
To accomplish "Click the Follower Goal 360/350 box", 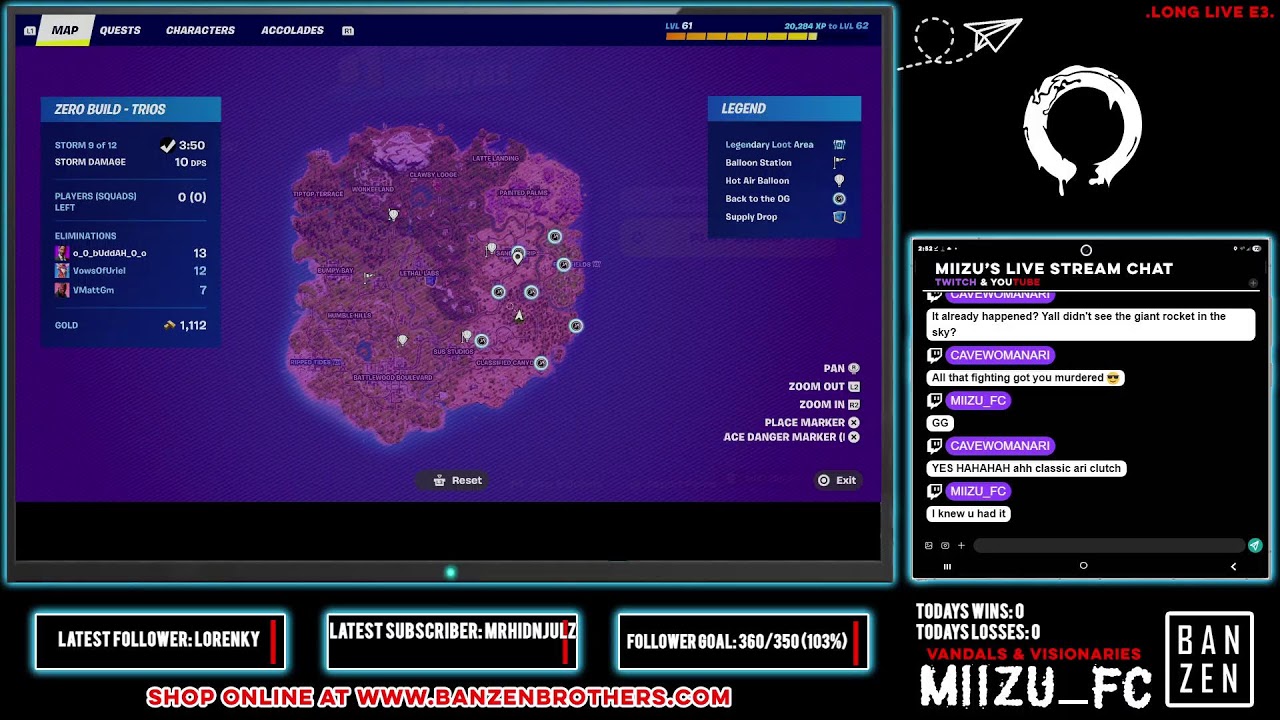I will (x=743, y=641).
